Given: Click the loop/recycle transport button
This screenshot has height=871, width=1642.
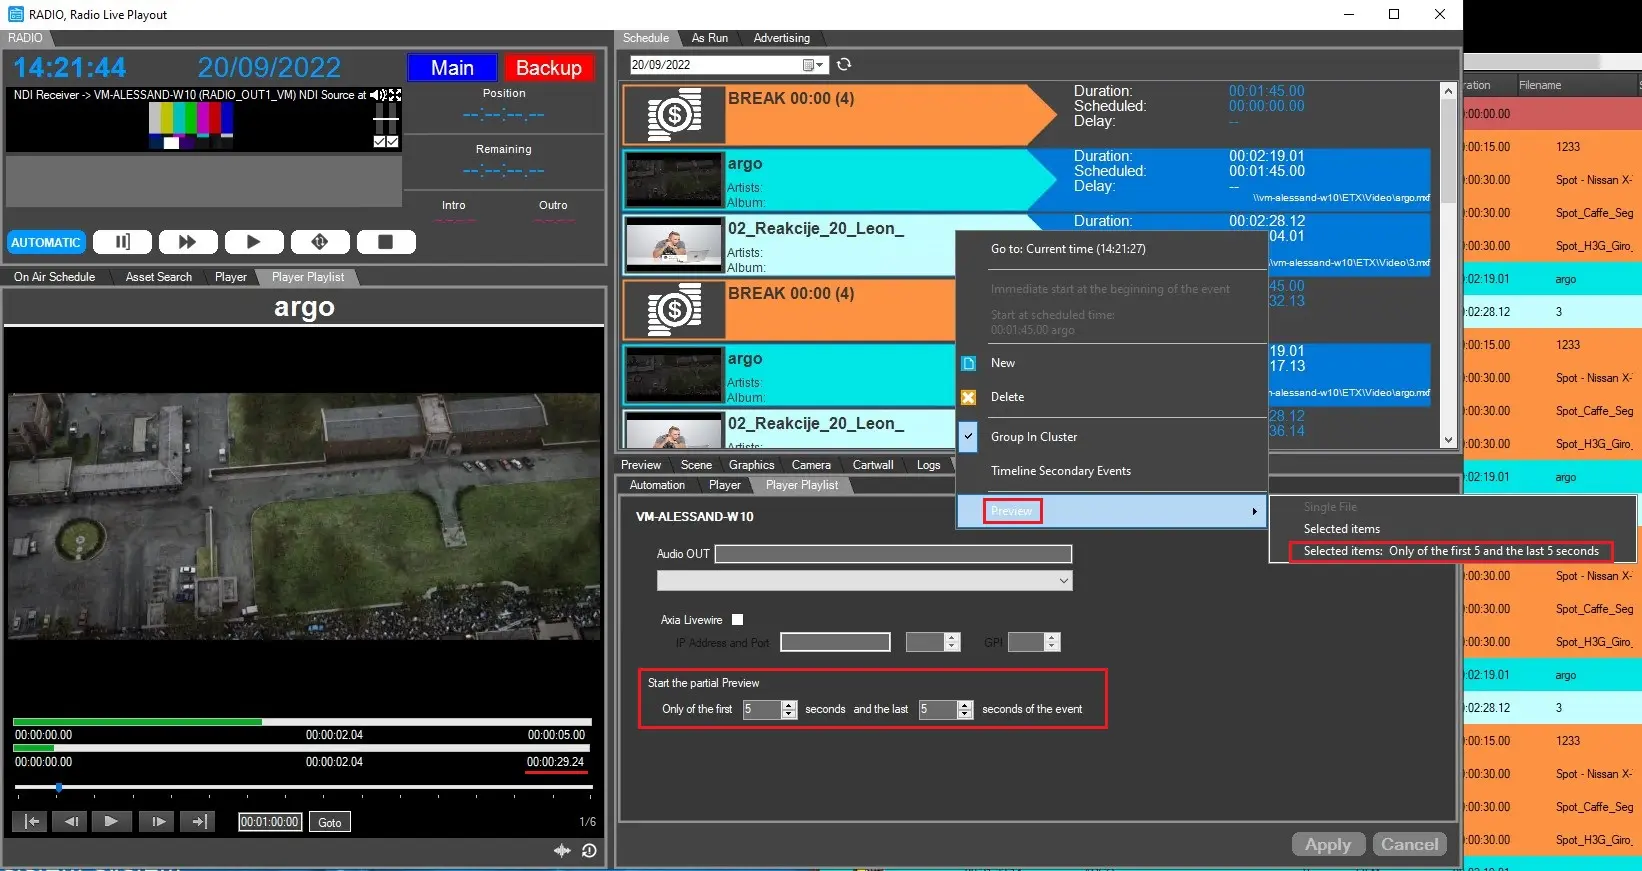Looking at the screenshot, I should point(320,242).
